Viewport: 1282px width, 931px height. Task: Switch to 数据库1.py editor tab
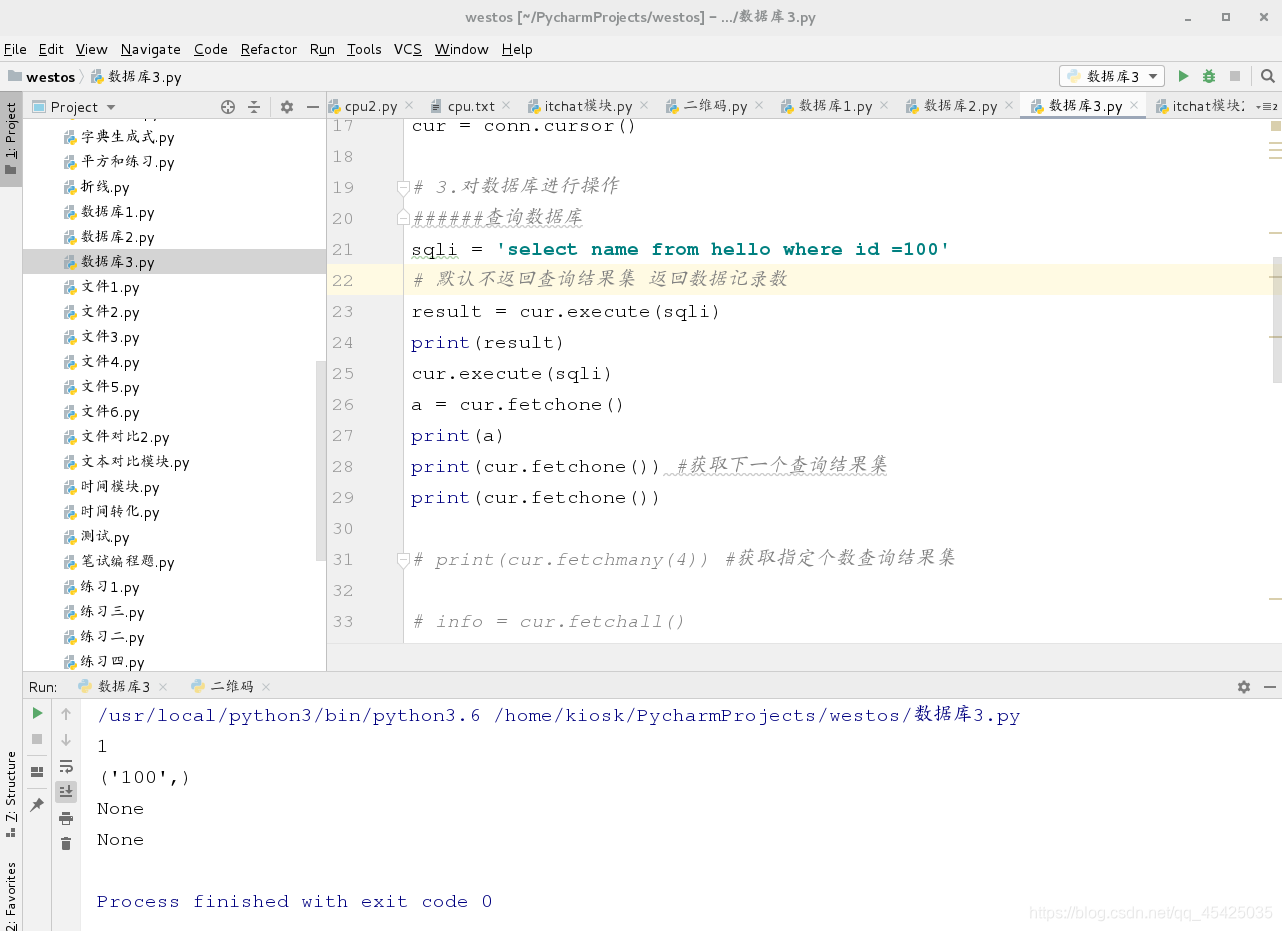coord(835,106)
